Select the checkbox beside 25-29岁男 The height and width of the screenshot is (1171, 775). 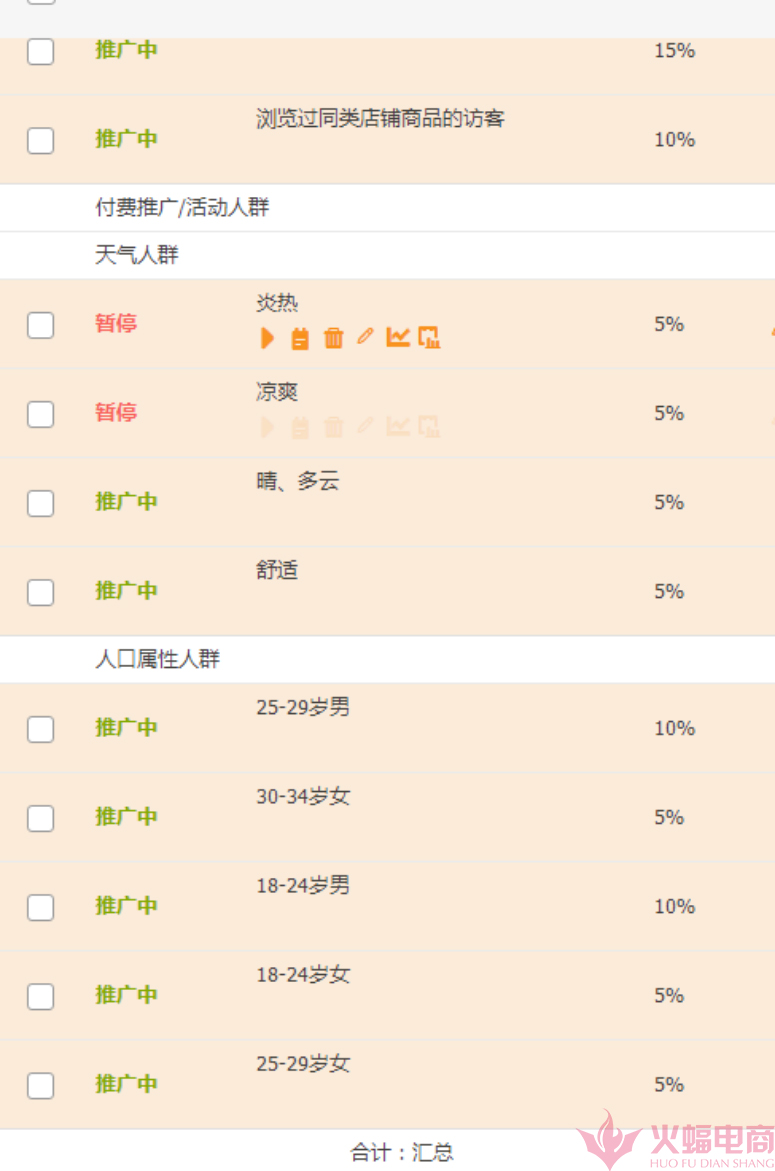coord(40,729)
